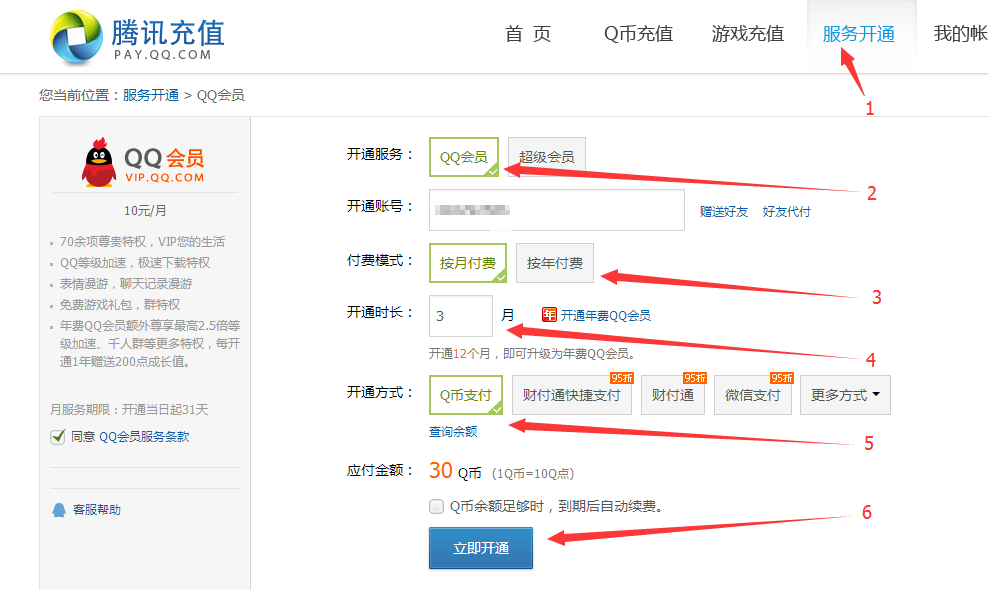Select the 按月付费 payment mode
The image size is (988, 590).
click(468, 263)
